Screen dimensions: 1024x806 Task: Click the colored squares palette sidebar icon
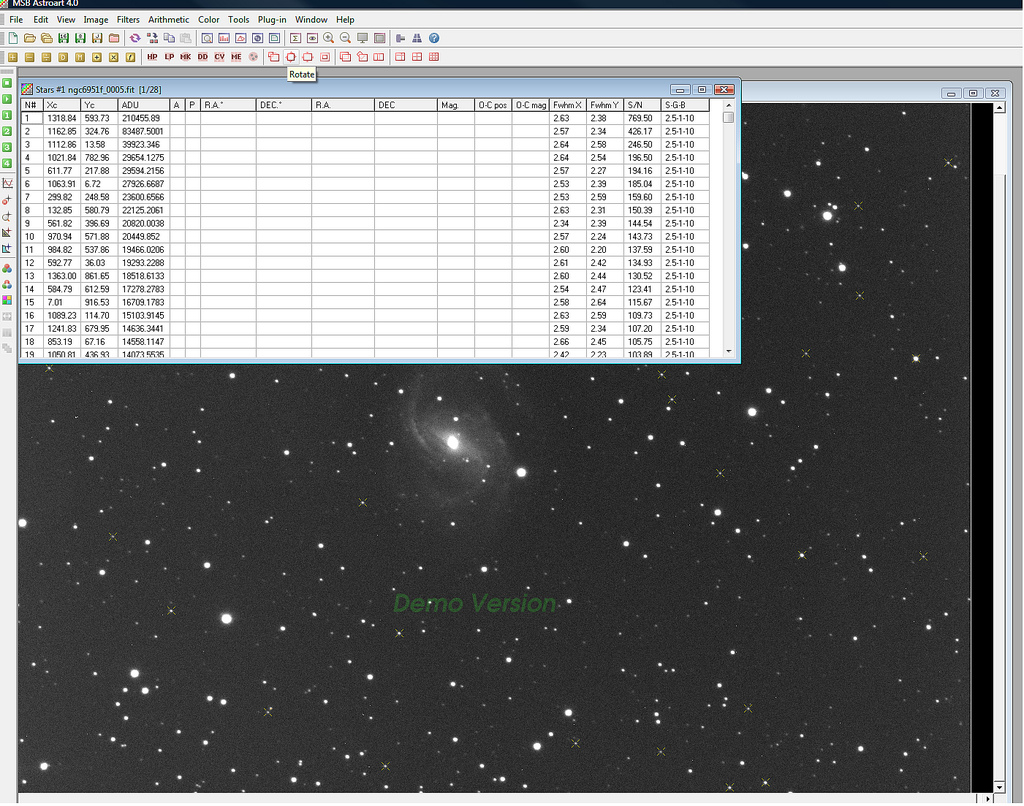click(x=7, y=300)
